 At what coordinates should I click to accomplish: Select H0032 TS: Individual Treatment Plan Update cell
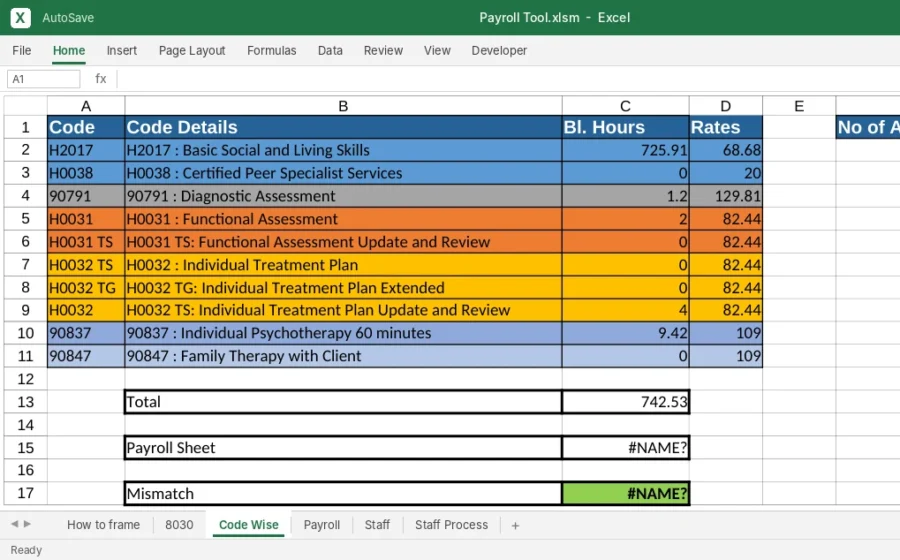pos(343,310)
